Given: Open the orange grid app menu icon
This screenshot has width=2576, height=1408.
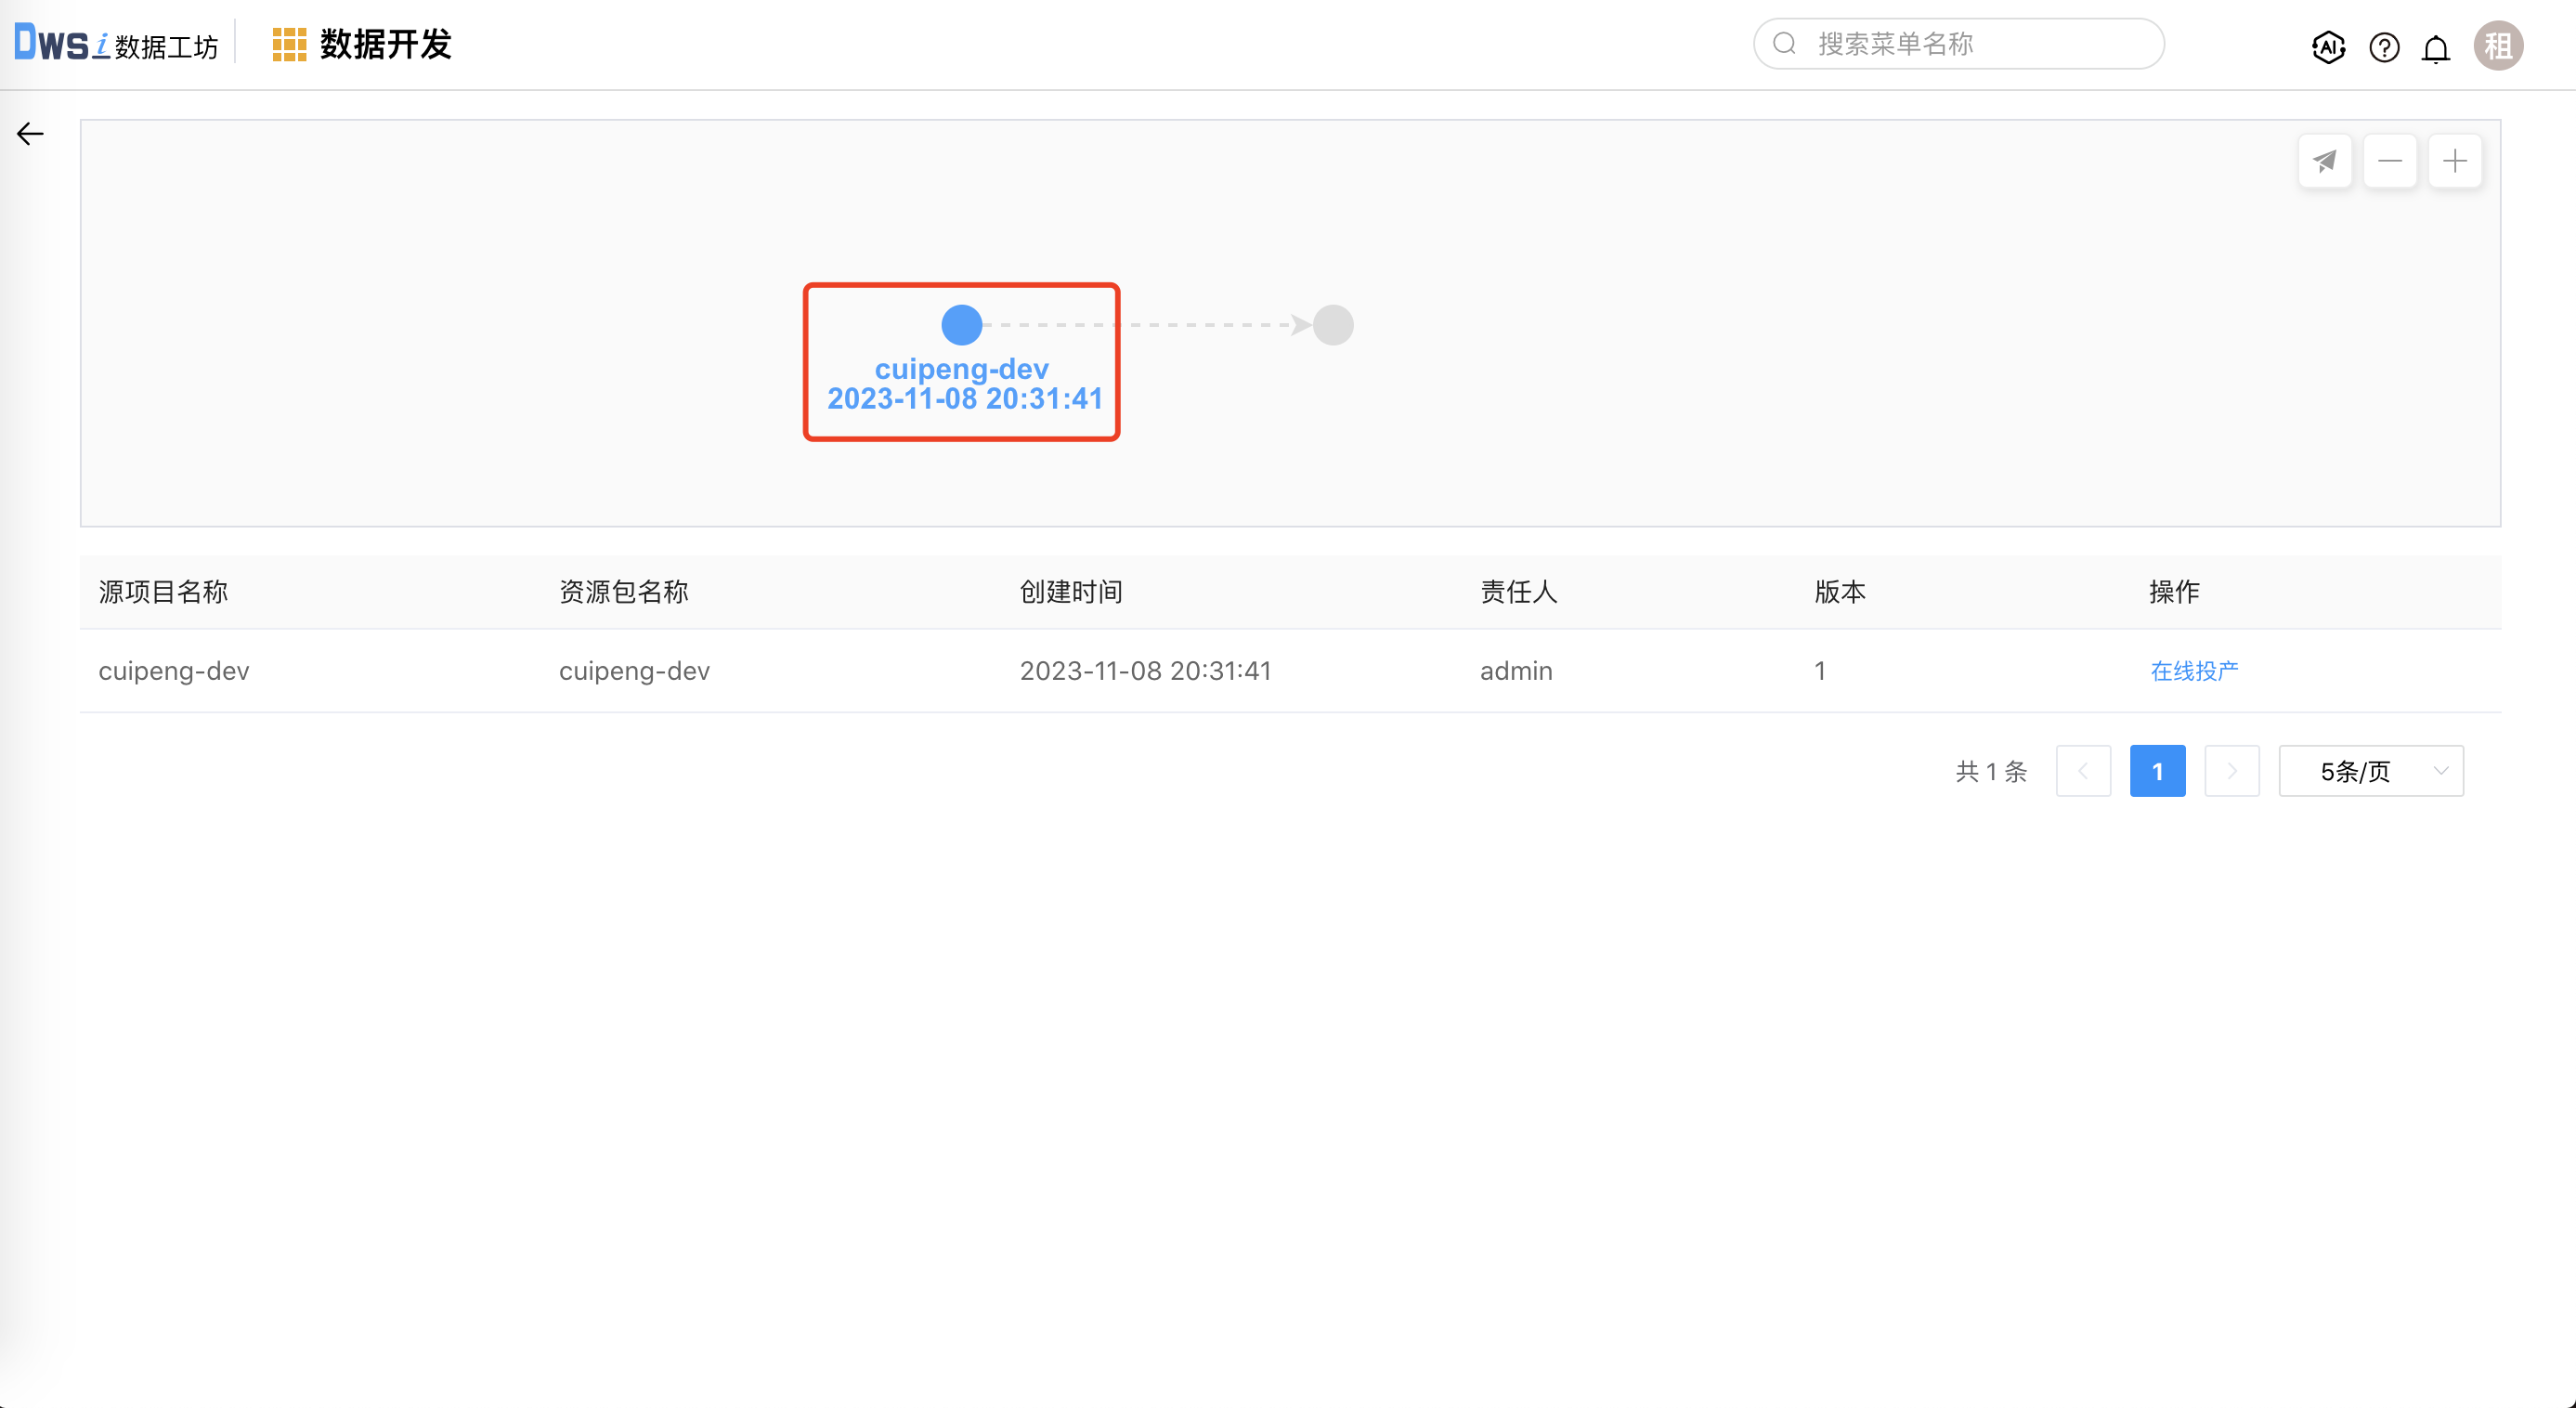Looking at the screenshot, I should pos(289,45).
